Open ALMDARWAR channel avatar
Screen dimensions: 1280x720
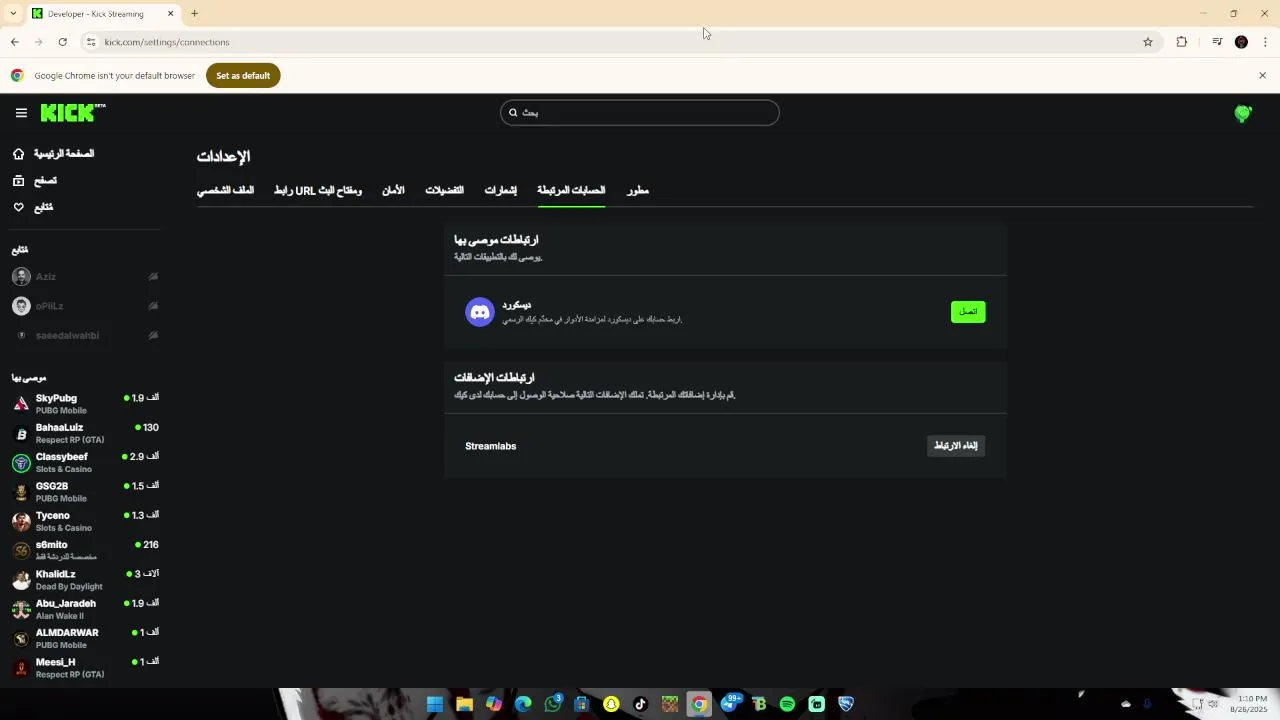coord(21,639)
